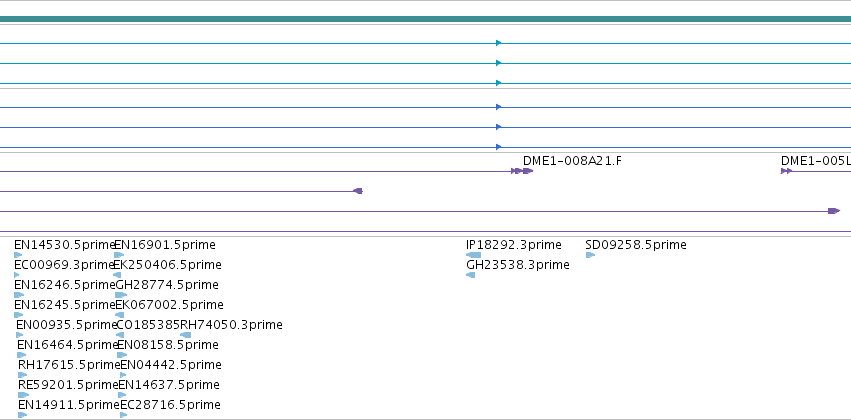
Task: Click the arrow glyph beneath EK067002.5prime
Action: pyautogui.click(x=119, y=315)
